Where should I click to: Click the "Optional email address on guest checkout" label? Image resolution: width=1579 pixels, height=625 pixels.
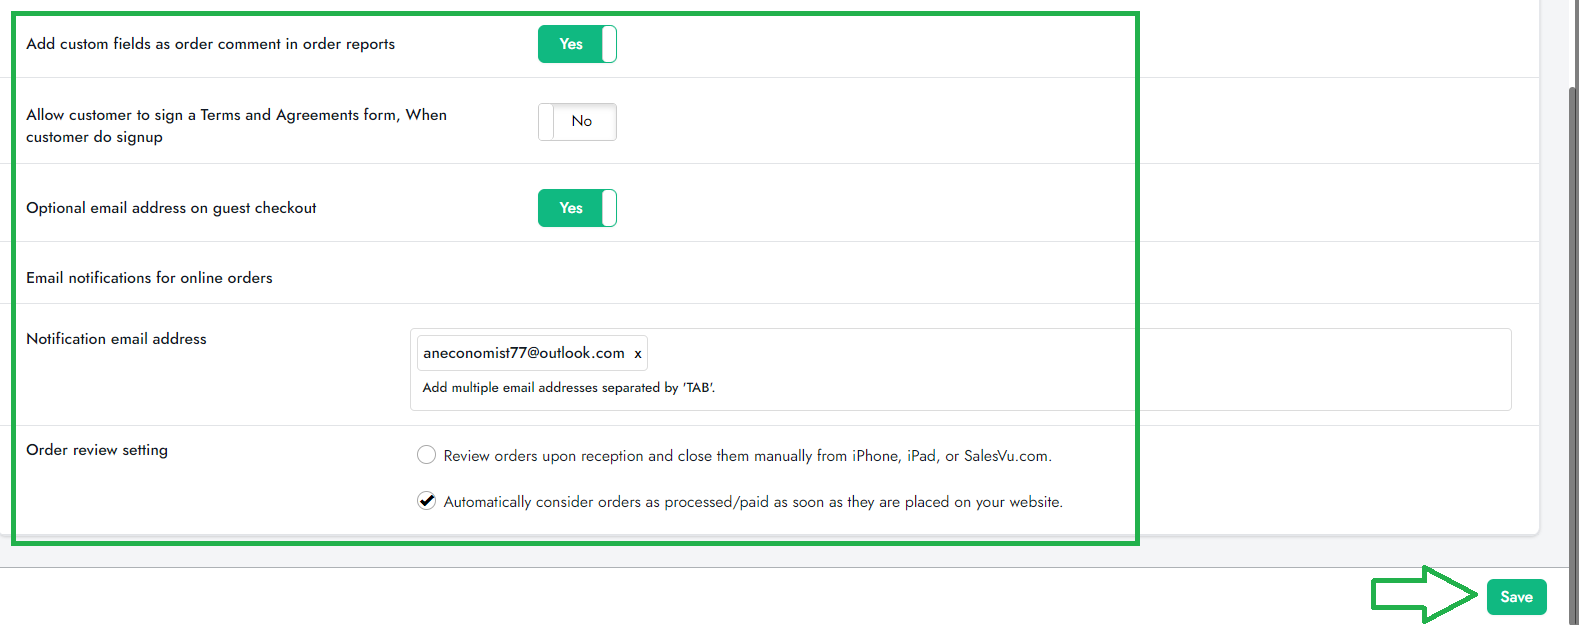click(x=171, y=208)
